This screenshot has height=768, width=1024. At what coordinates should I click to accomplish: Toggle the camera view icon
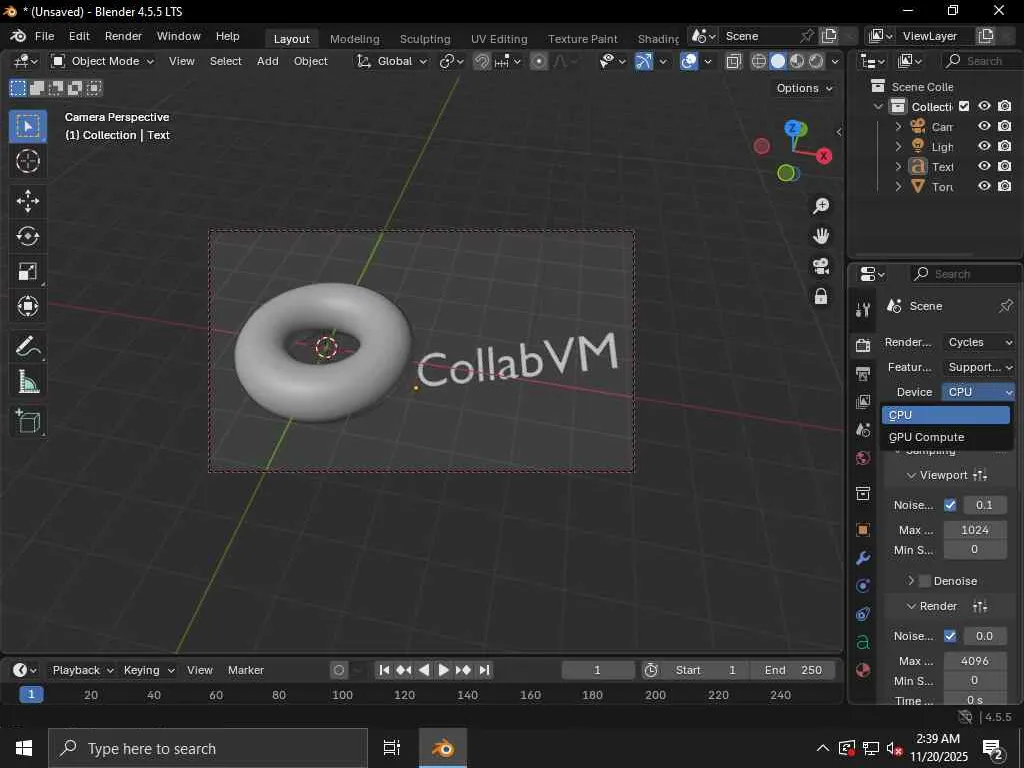tap(821, 266)
